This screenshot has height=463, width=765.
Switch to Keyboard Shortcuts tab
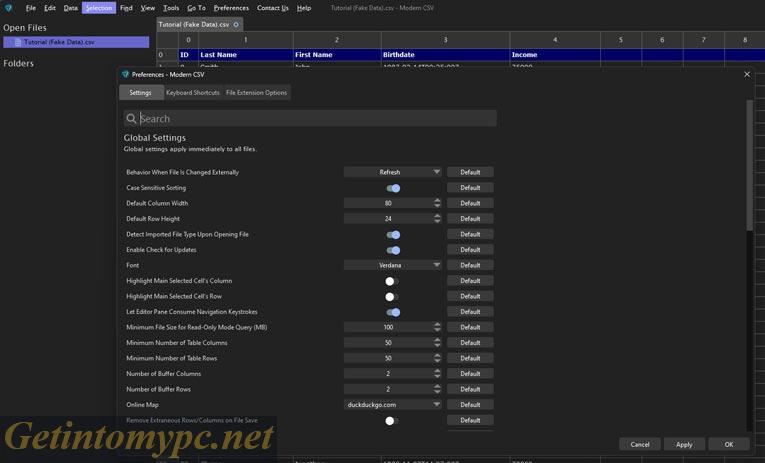point(193,93)
